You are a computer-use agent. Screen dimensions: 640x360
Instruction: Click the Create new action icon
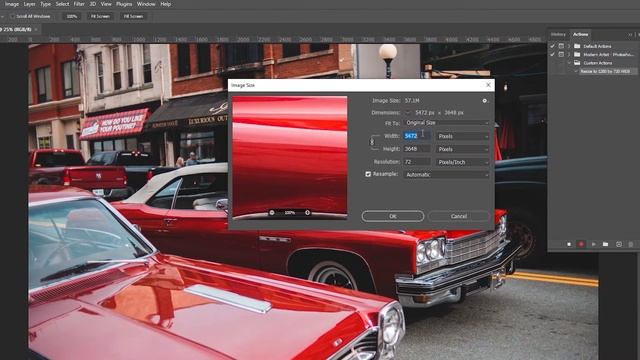click(x=619, y=244)
